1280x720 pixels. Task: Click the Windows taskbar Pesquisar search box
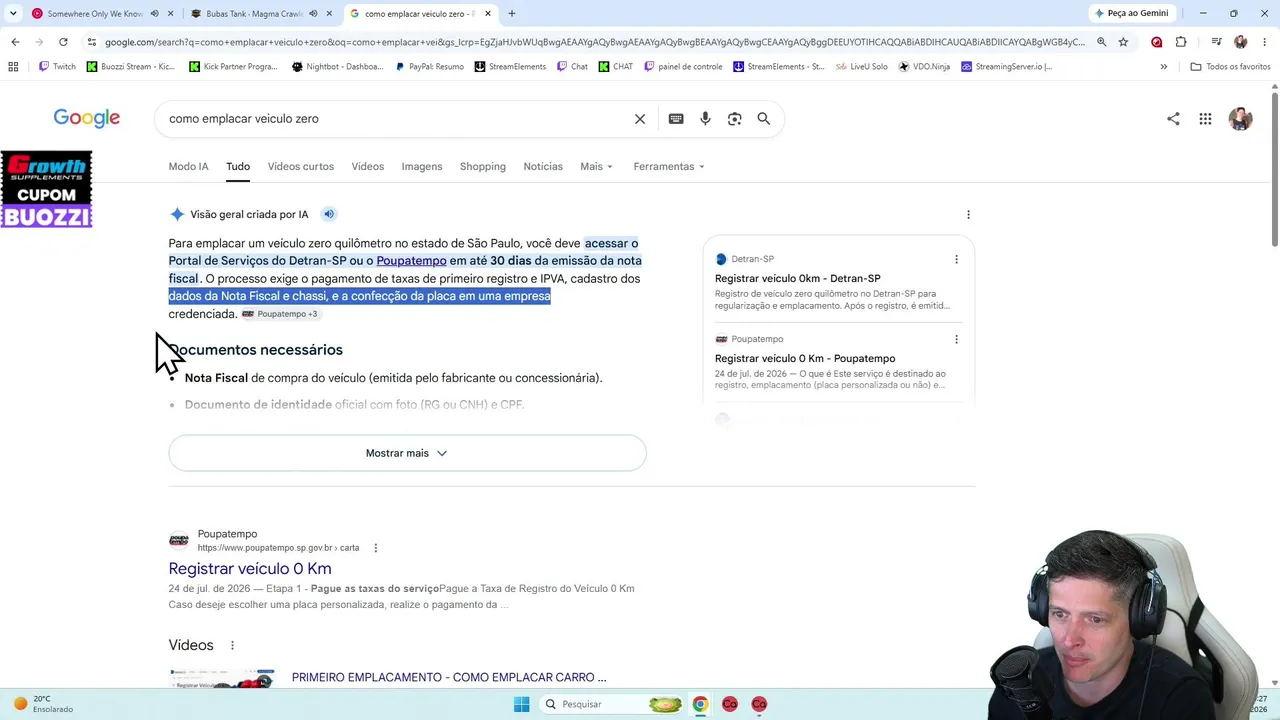click(x=613, y=704)
